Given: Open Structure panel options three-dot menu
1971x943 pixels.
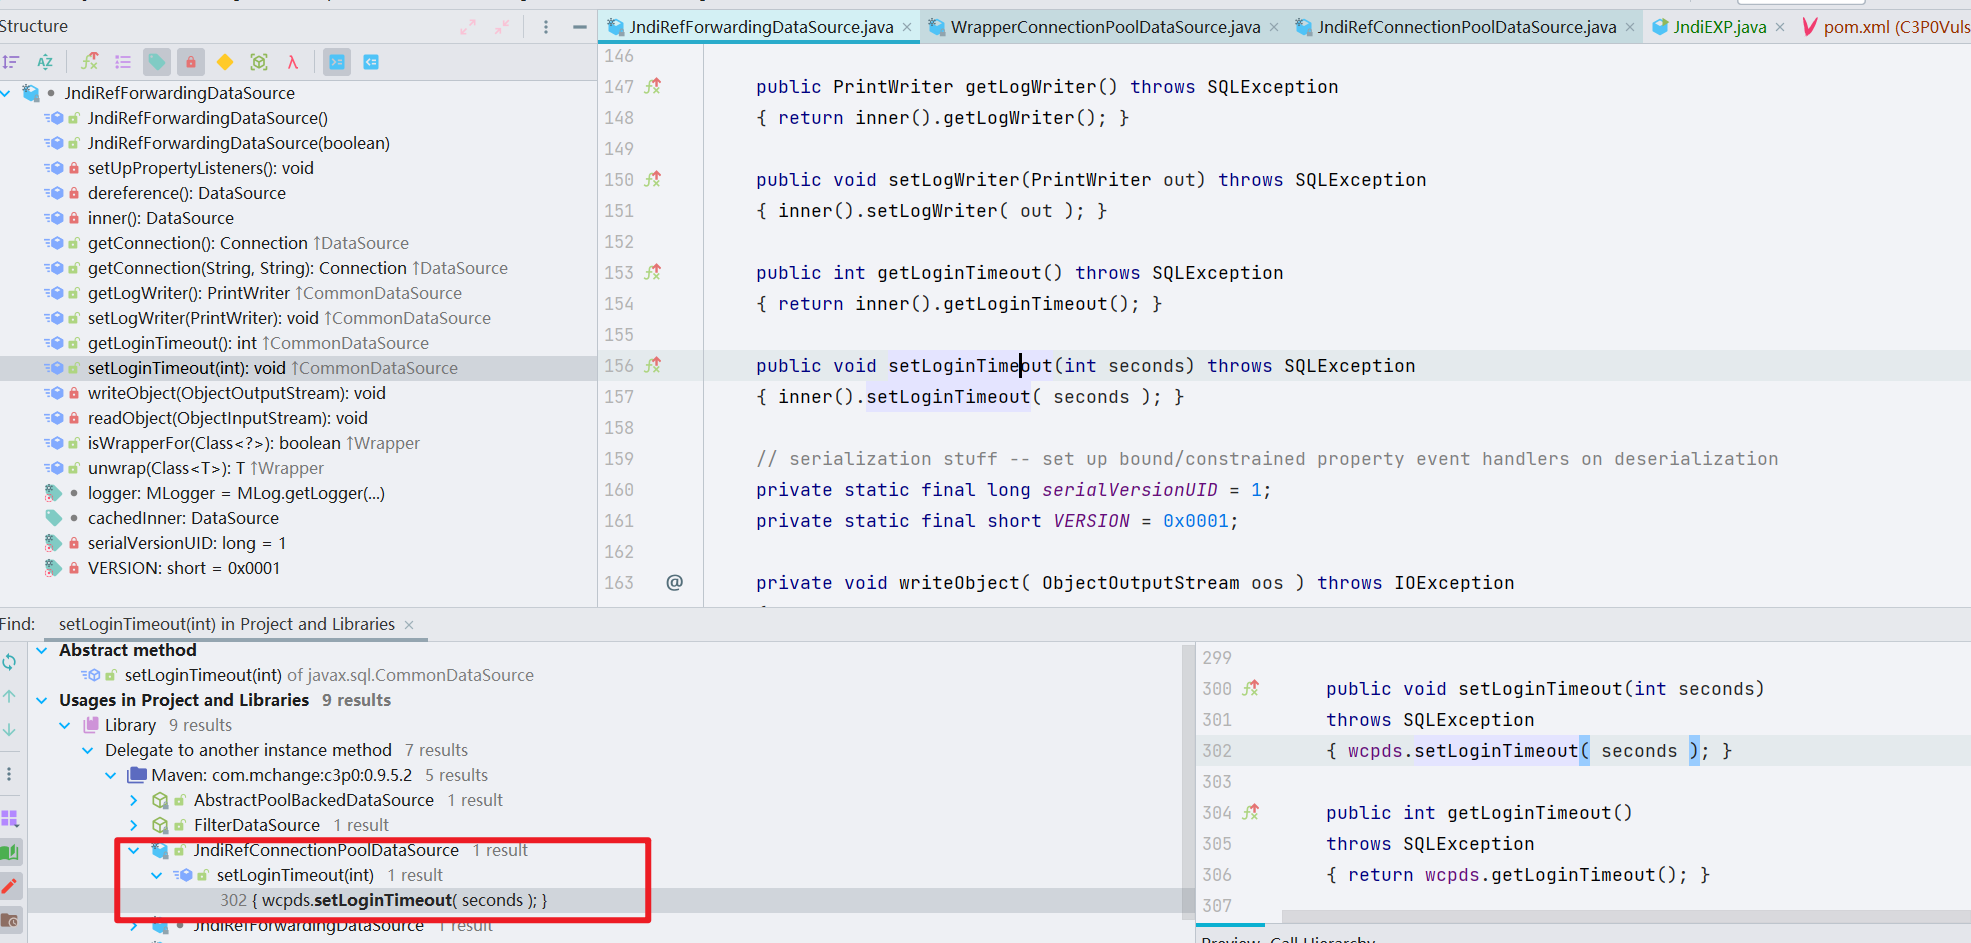Looking at the screenshot, I should click(546, 27).
